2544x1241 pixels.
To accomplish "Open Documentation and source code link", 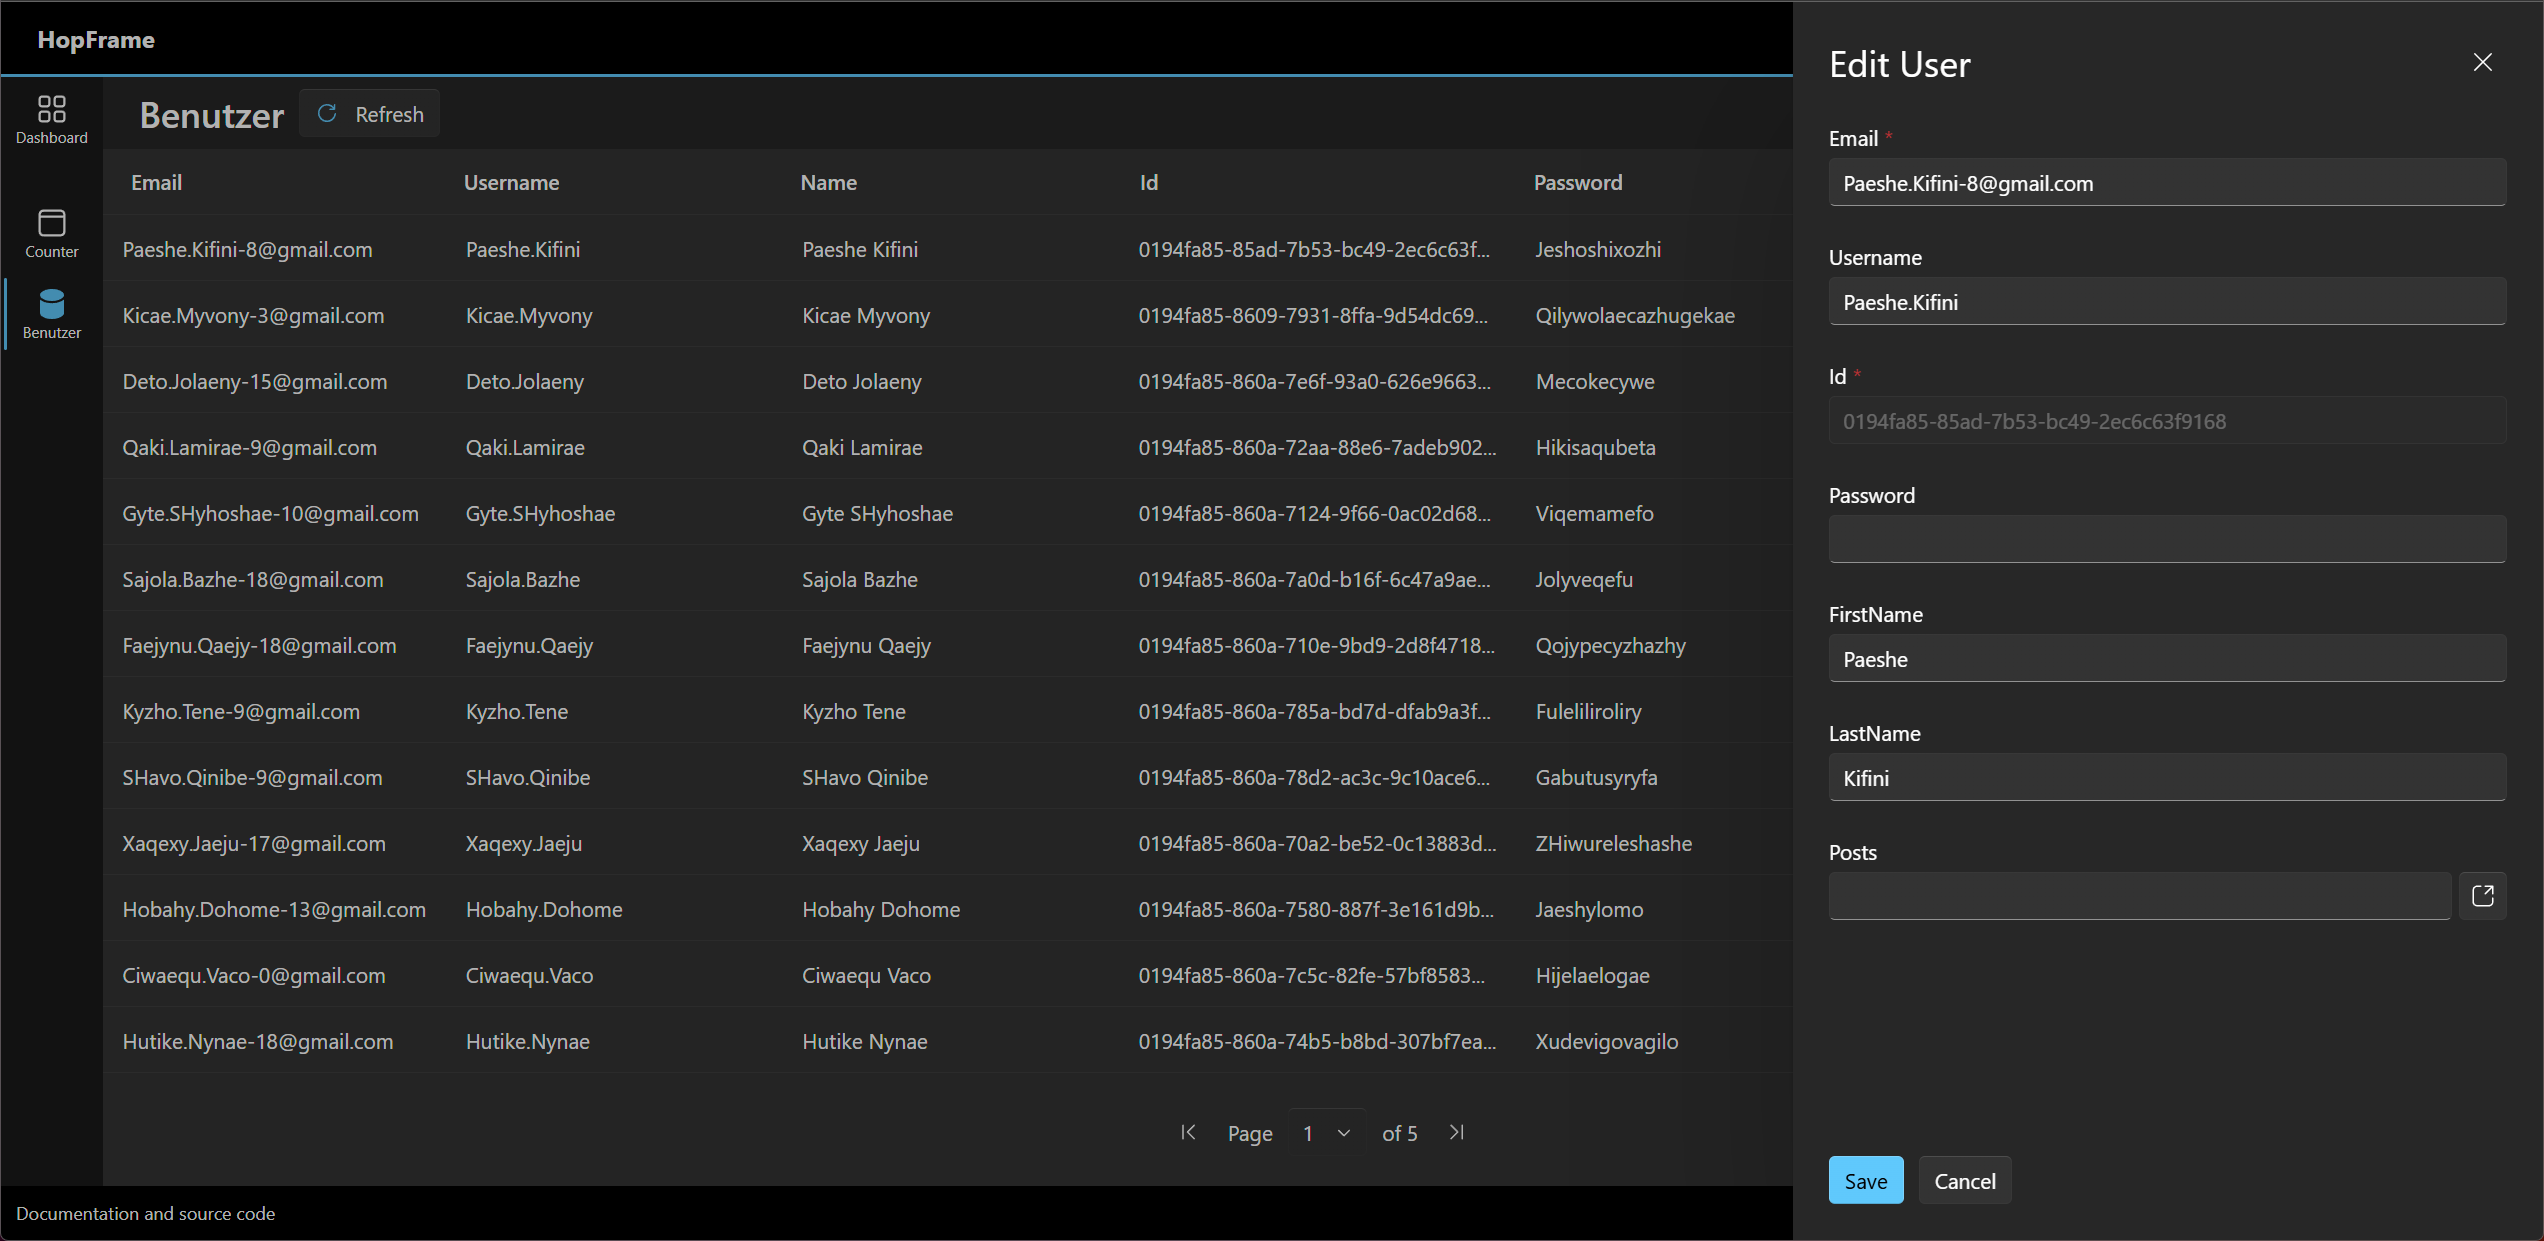I will [145, 1214].
